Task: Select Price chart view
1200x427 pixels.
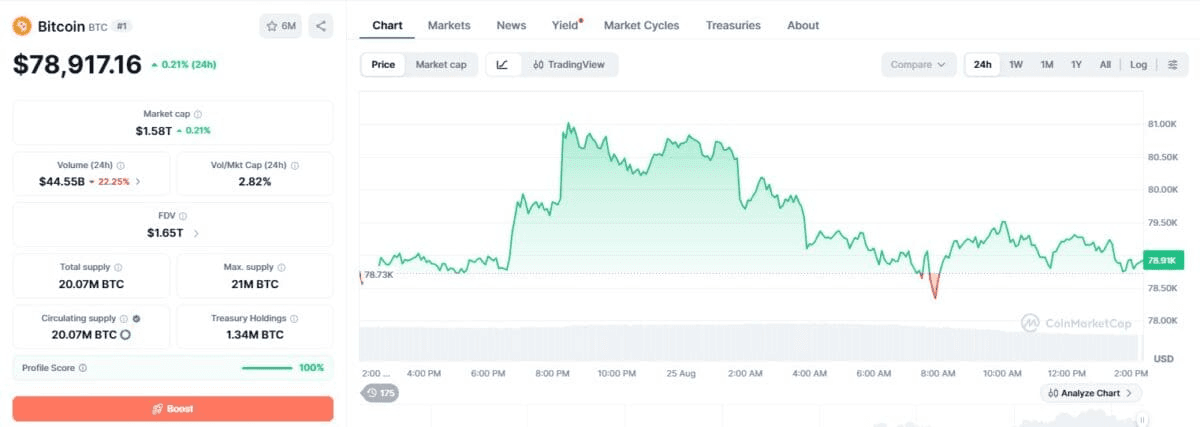Action: click(x=383, y=64)
